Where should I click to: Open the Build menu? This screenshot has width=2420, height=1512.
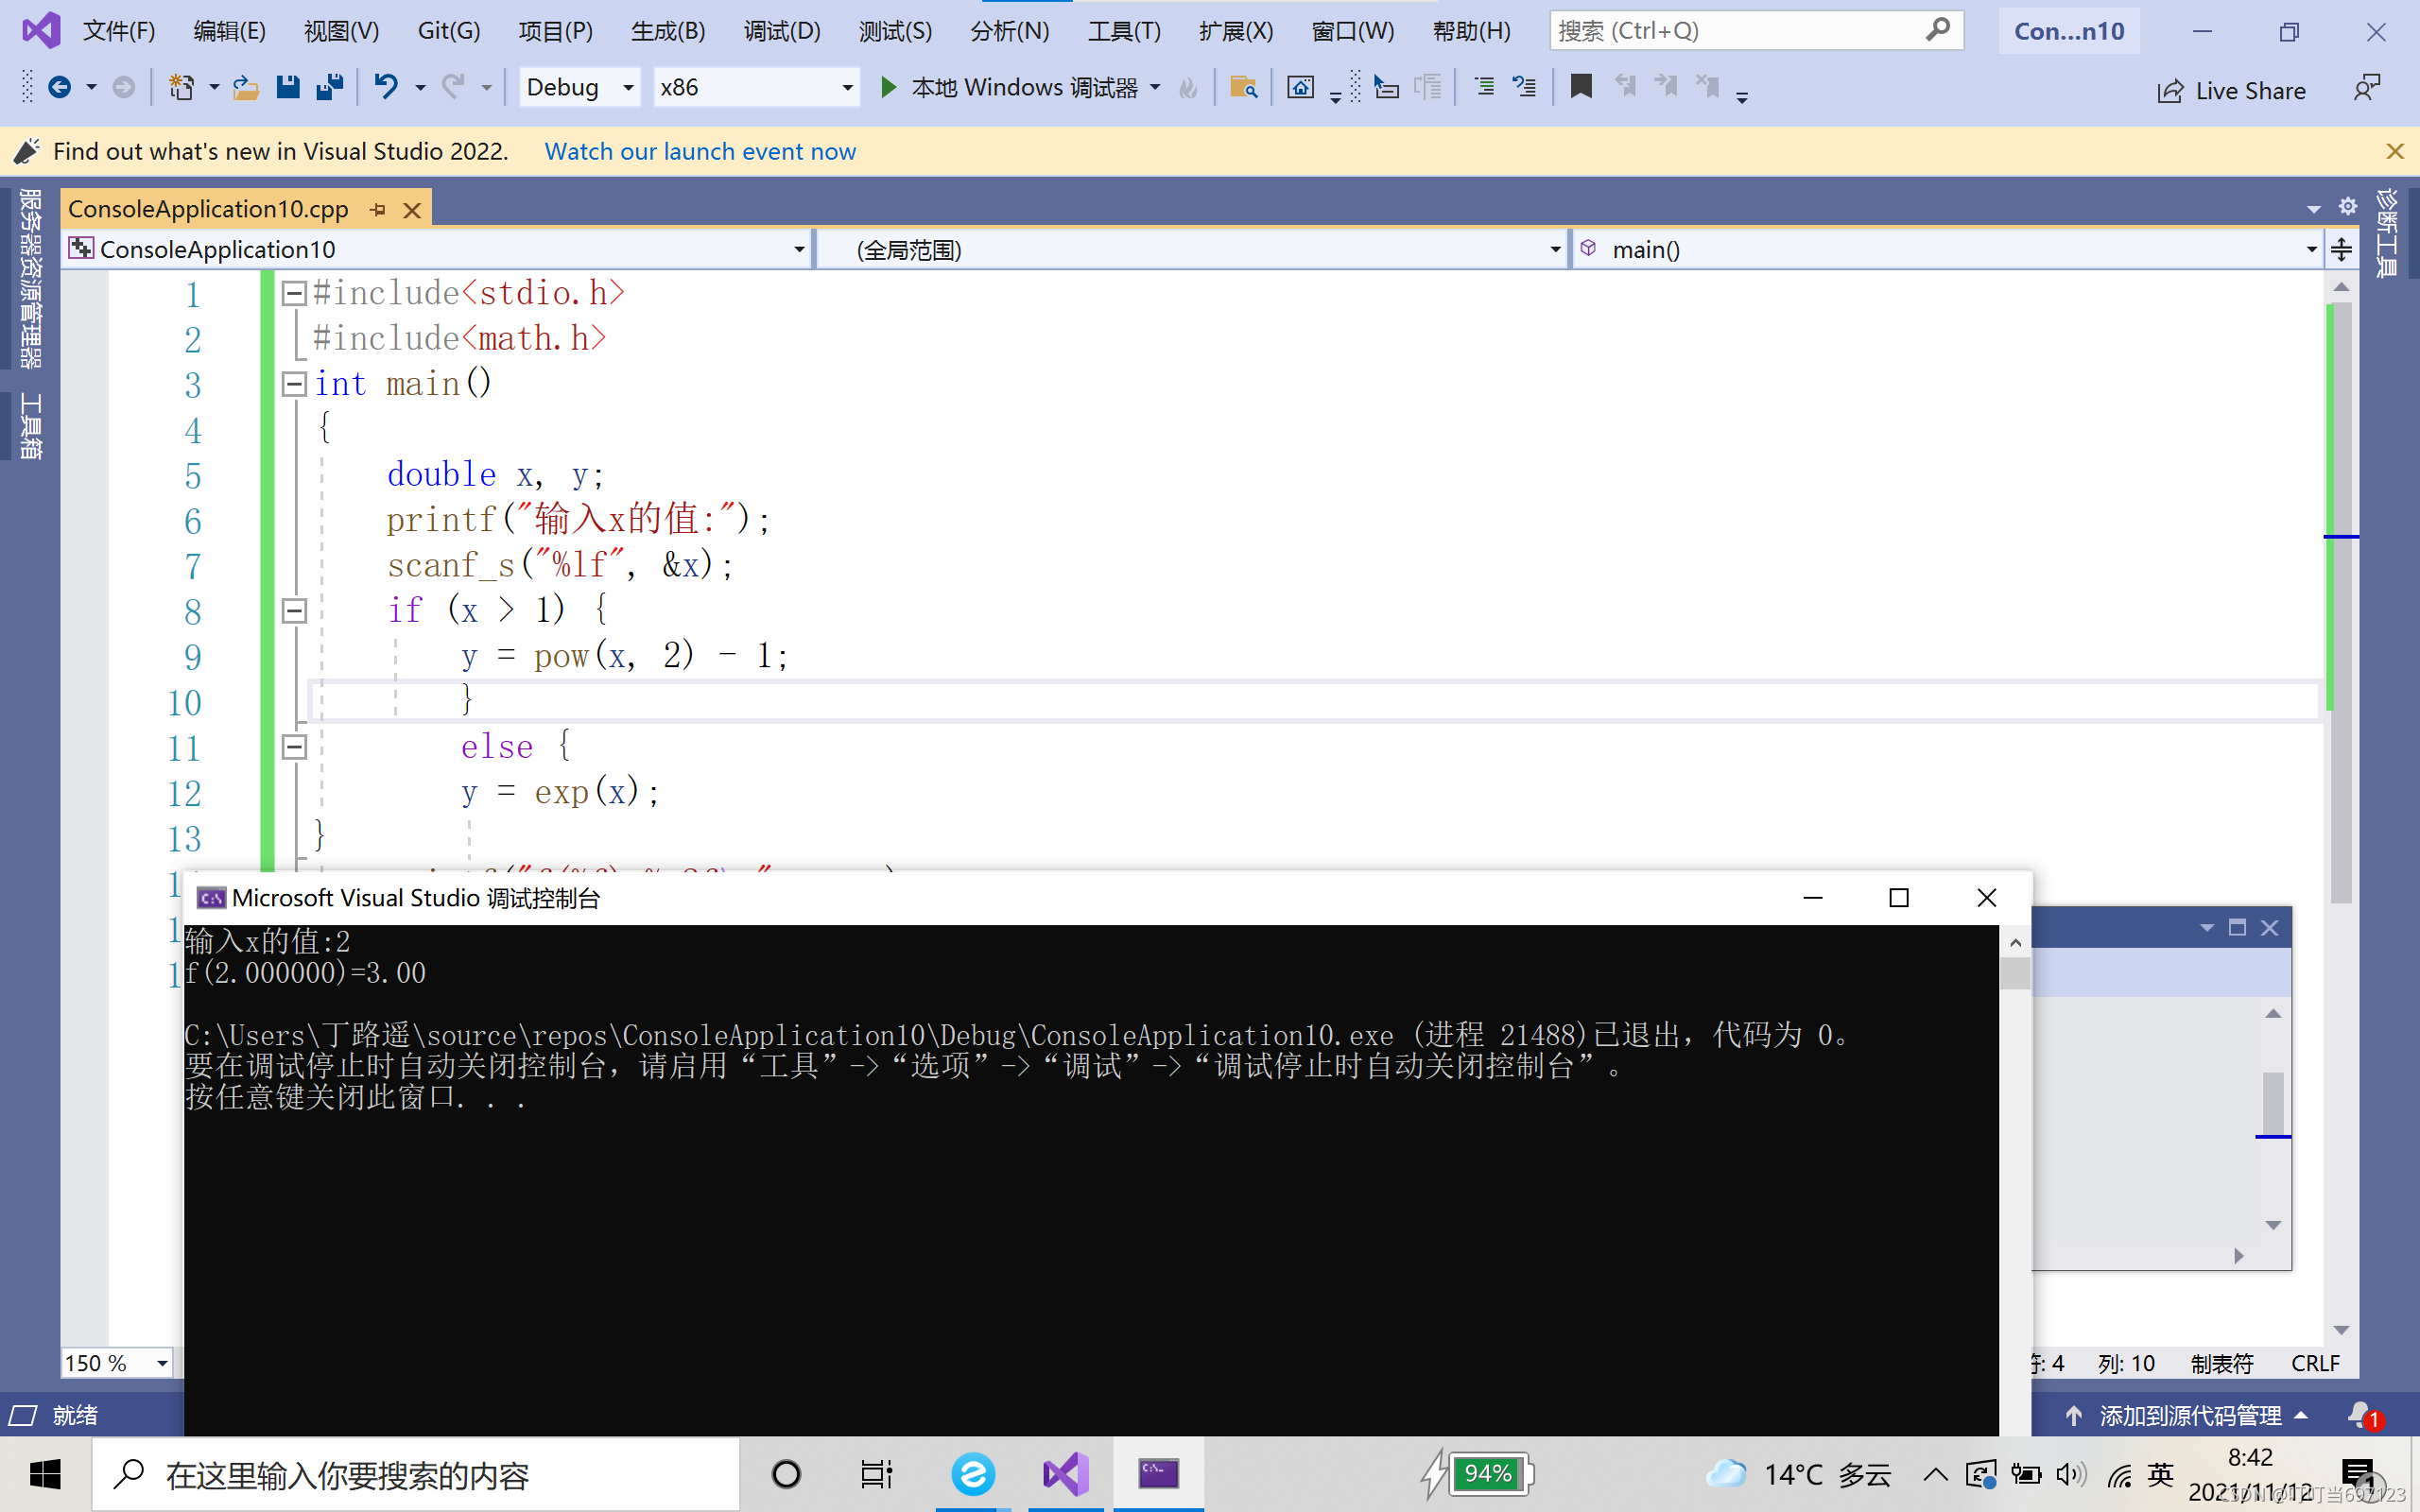[668, 31]
